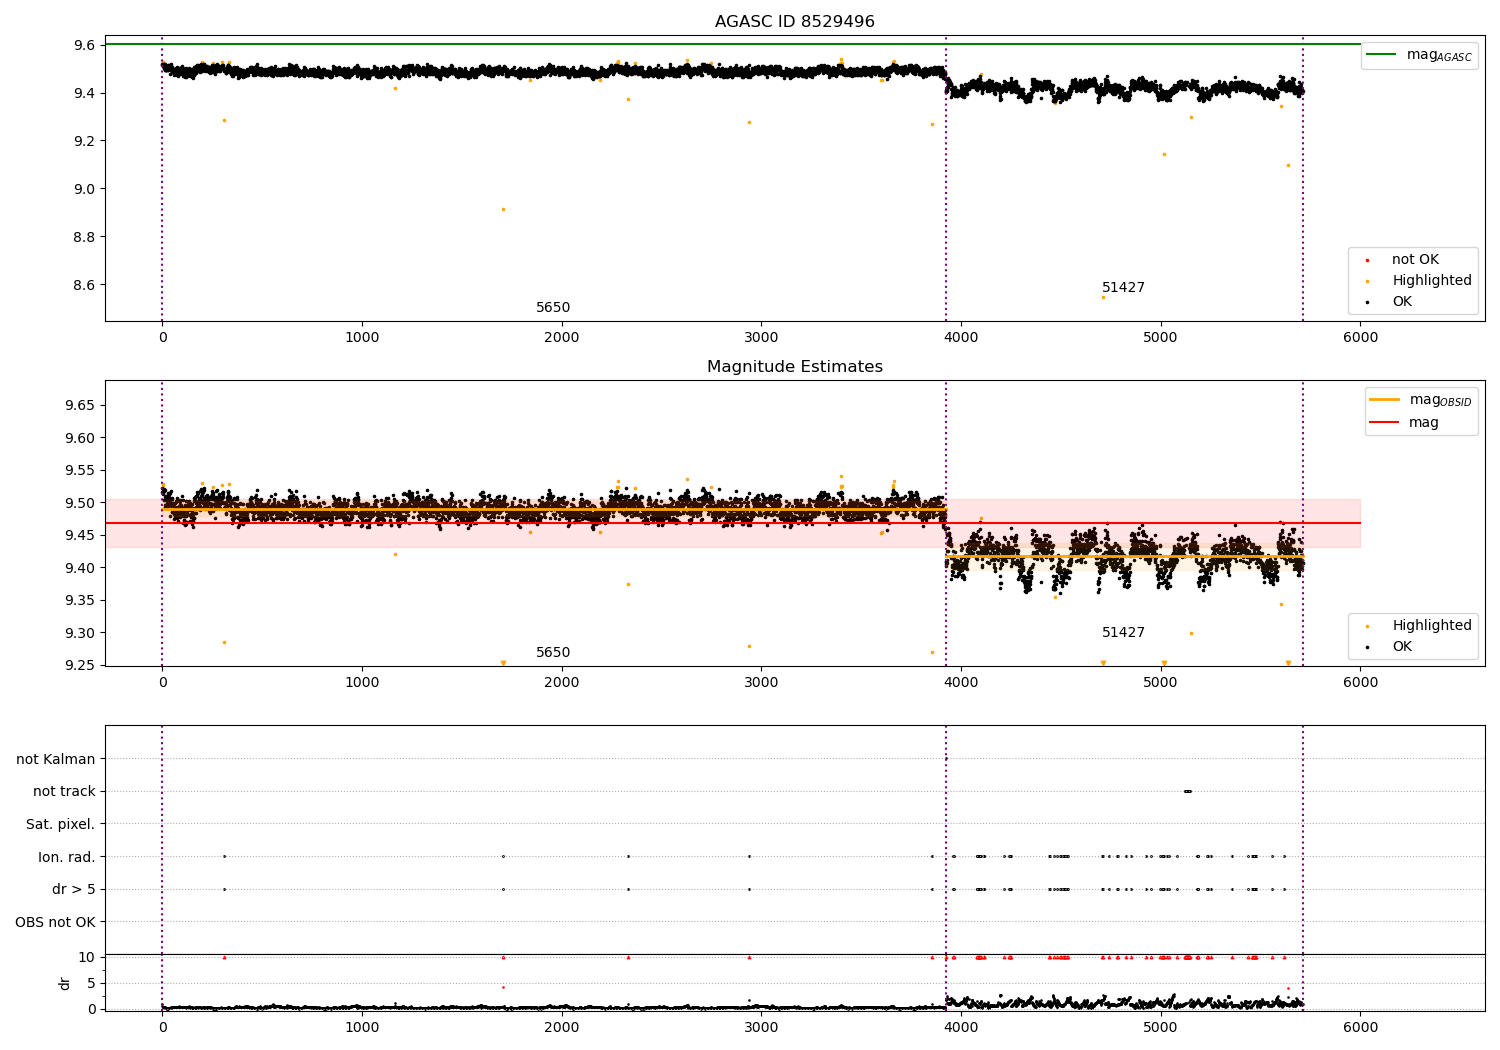Screen dimensions: 1500x1050
Task: Select the 'Sat. pixel.' axis label
Action: click(61, 824)
